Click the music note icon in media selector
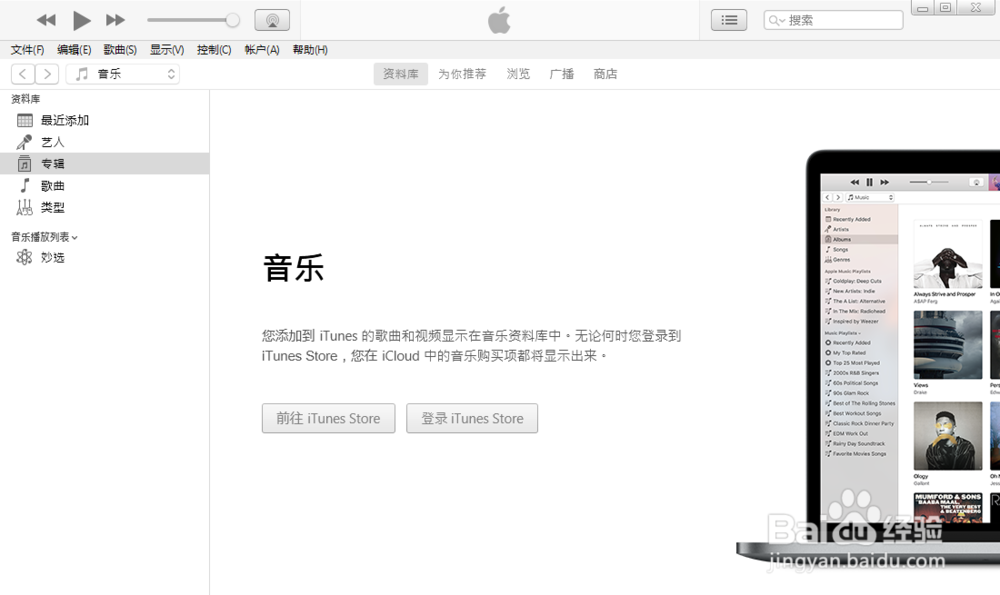1000x595 pixels. pyautogui.click(x=82, y=74)
